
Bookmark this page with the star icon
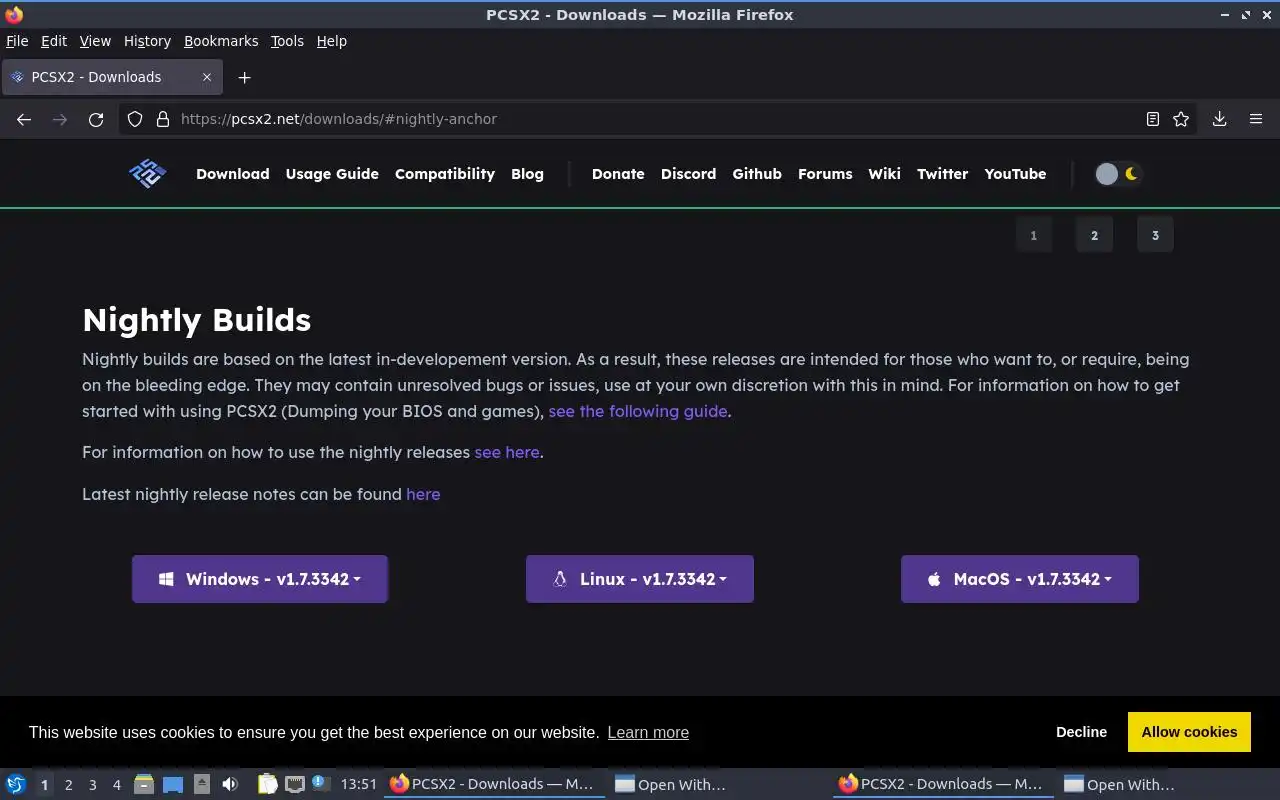(x=1181, y=119)
